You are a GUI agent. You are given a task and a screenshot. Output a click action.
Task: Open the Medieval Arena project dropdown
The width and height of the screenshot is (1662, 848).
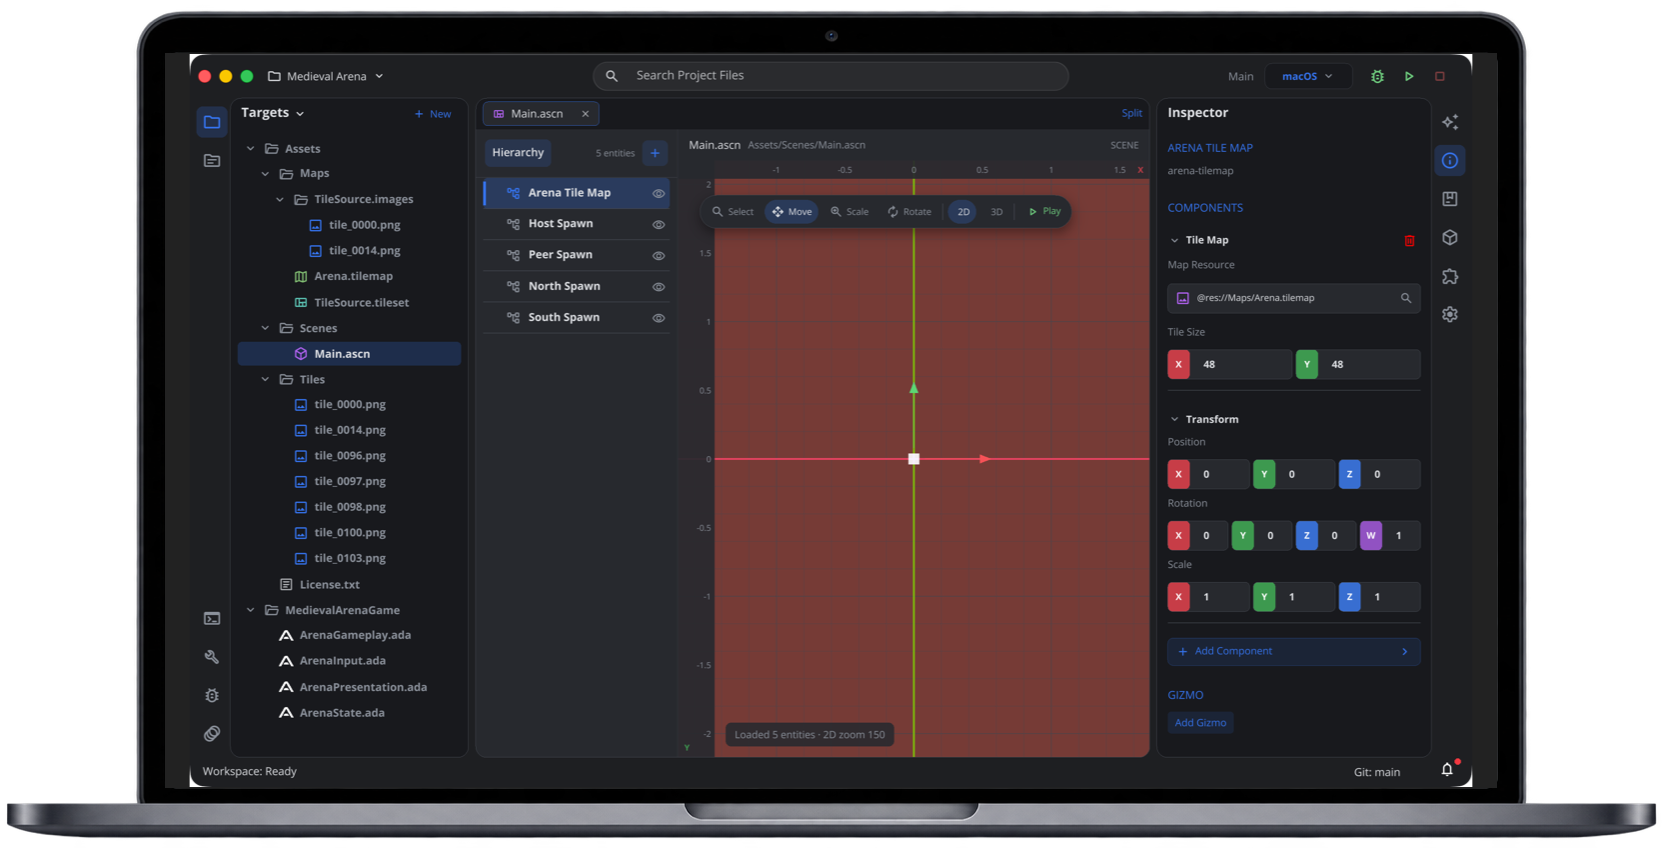[326, 76]
